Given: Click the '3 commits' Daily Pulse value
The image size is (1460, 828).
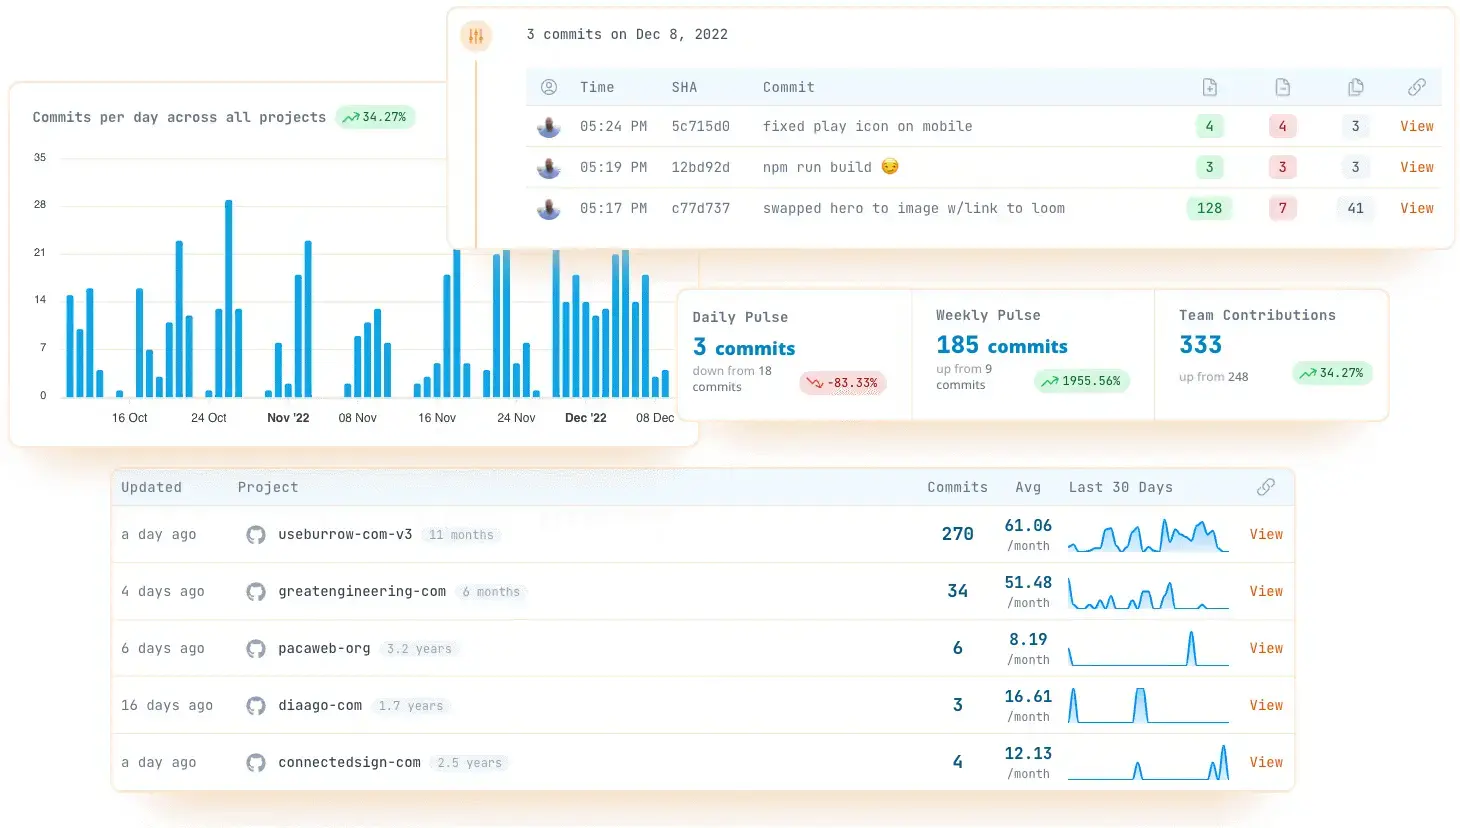Looking at the screenshot, I should point(744,347).
